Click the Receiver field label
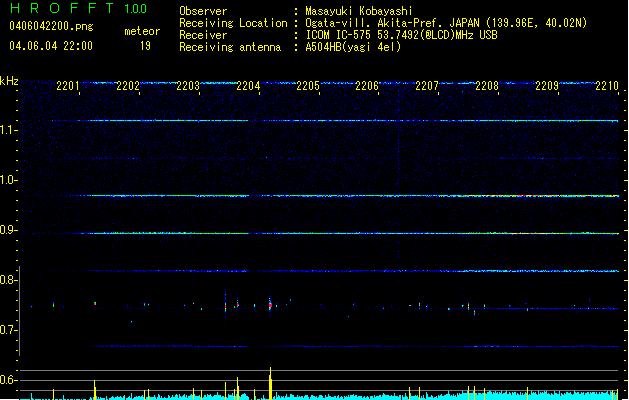 [x=203, y=35]
